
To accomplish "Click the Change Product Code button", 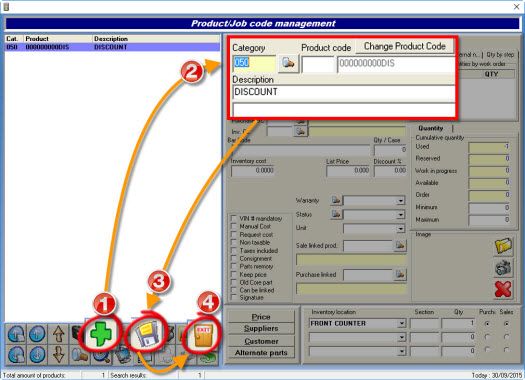I will [404, 46].
